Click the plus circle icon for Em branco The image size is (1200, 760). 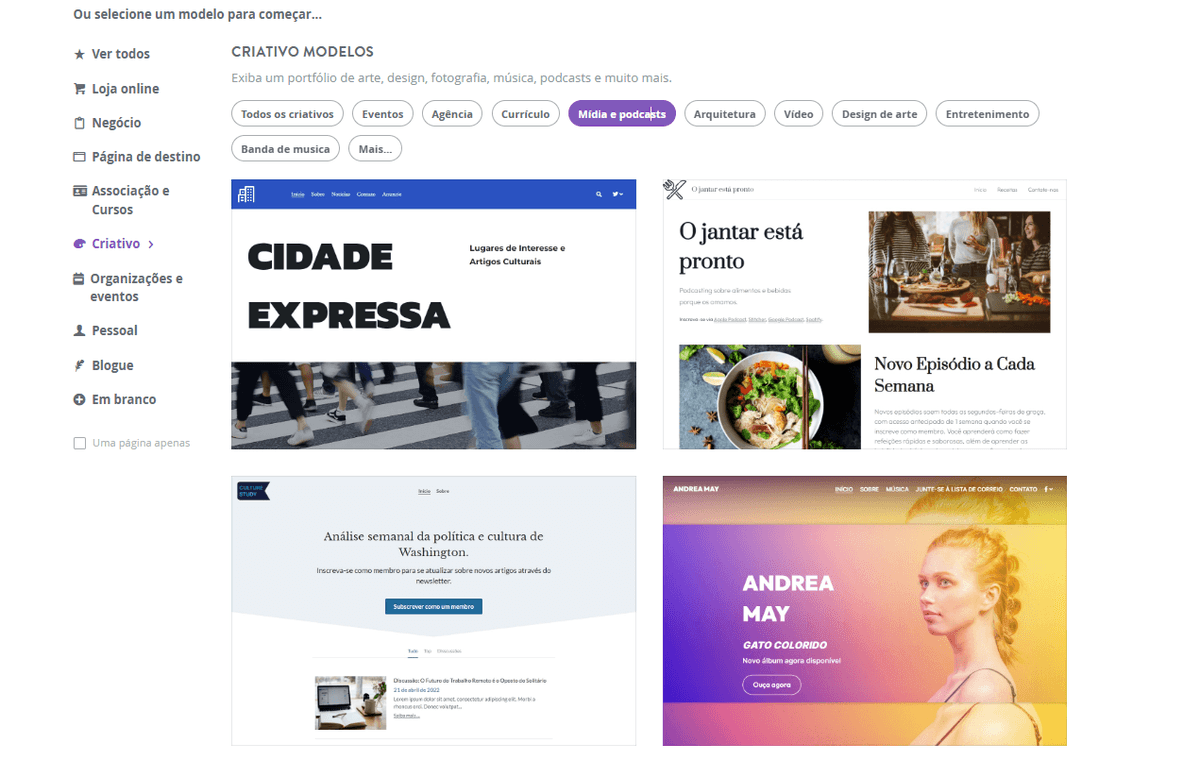coord(80,399)
